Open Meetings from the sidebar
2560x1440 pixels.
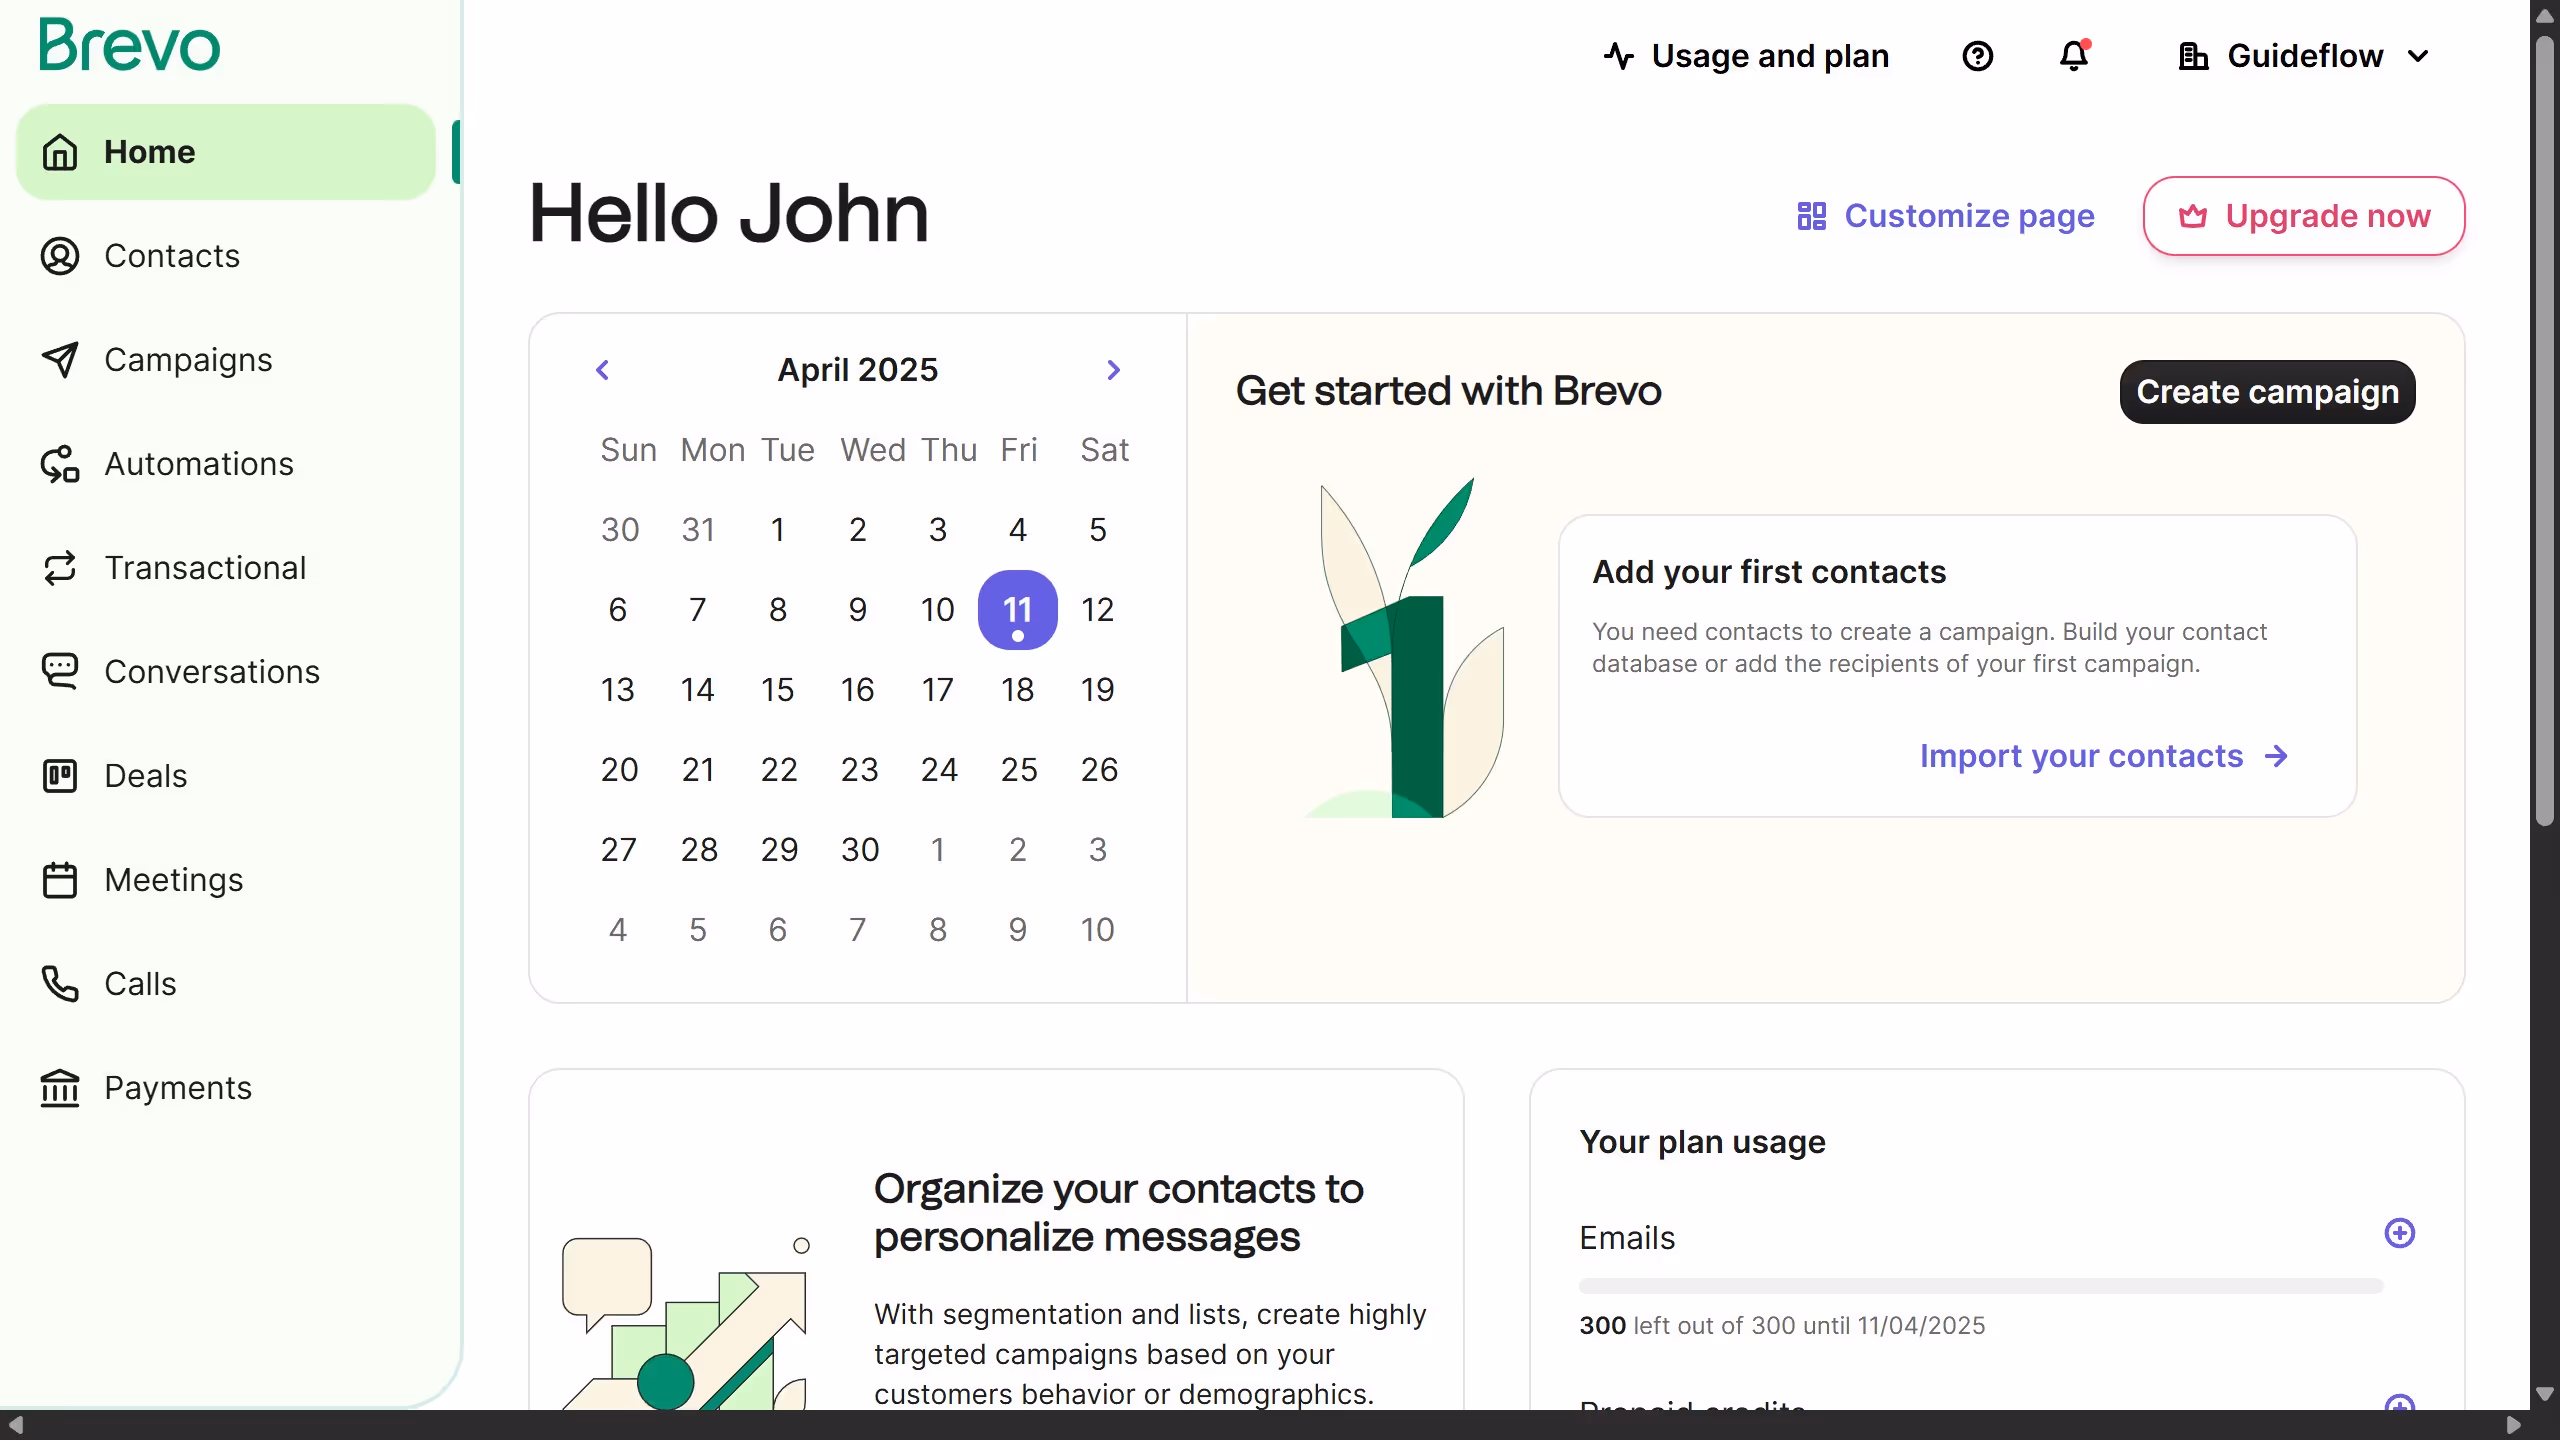[174, 880]
